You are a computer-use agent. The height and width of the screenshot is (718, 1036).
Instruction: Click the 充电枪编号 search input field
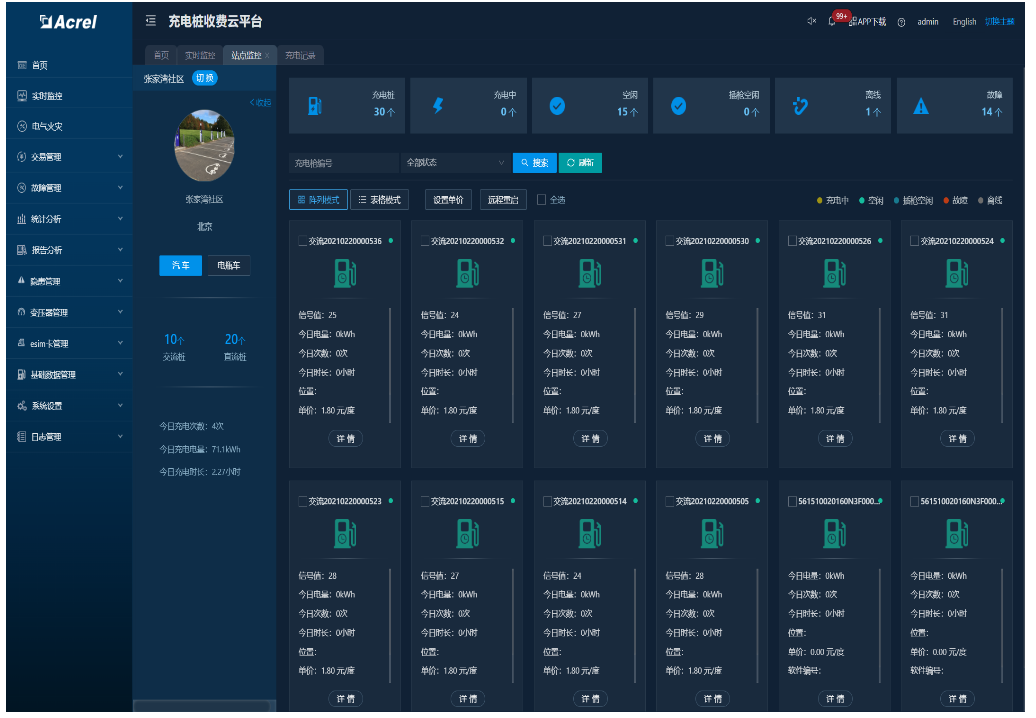tap(343, 162)
